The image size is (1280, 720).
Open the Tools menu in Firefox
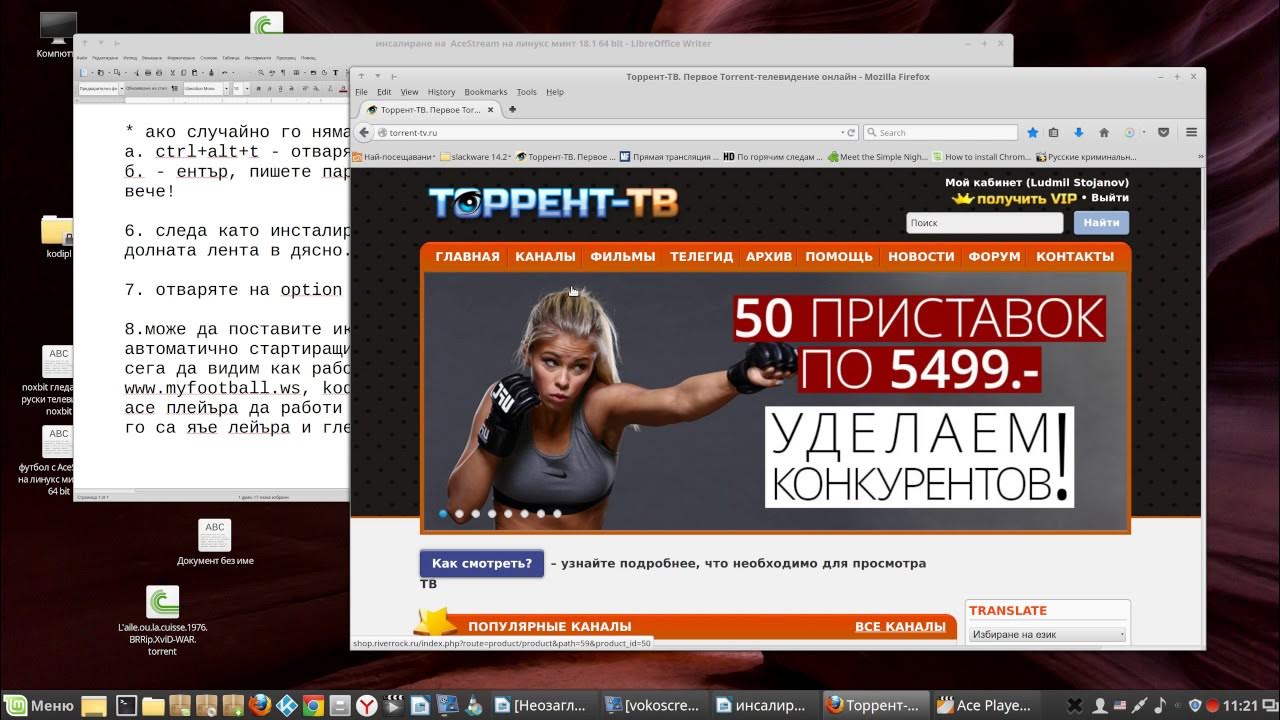(x=527, y=92)
